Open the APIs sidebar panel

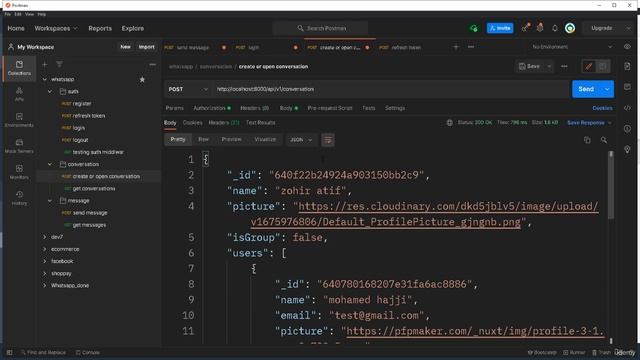tap(19, 94)
